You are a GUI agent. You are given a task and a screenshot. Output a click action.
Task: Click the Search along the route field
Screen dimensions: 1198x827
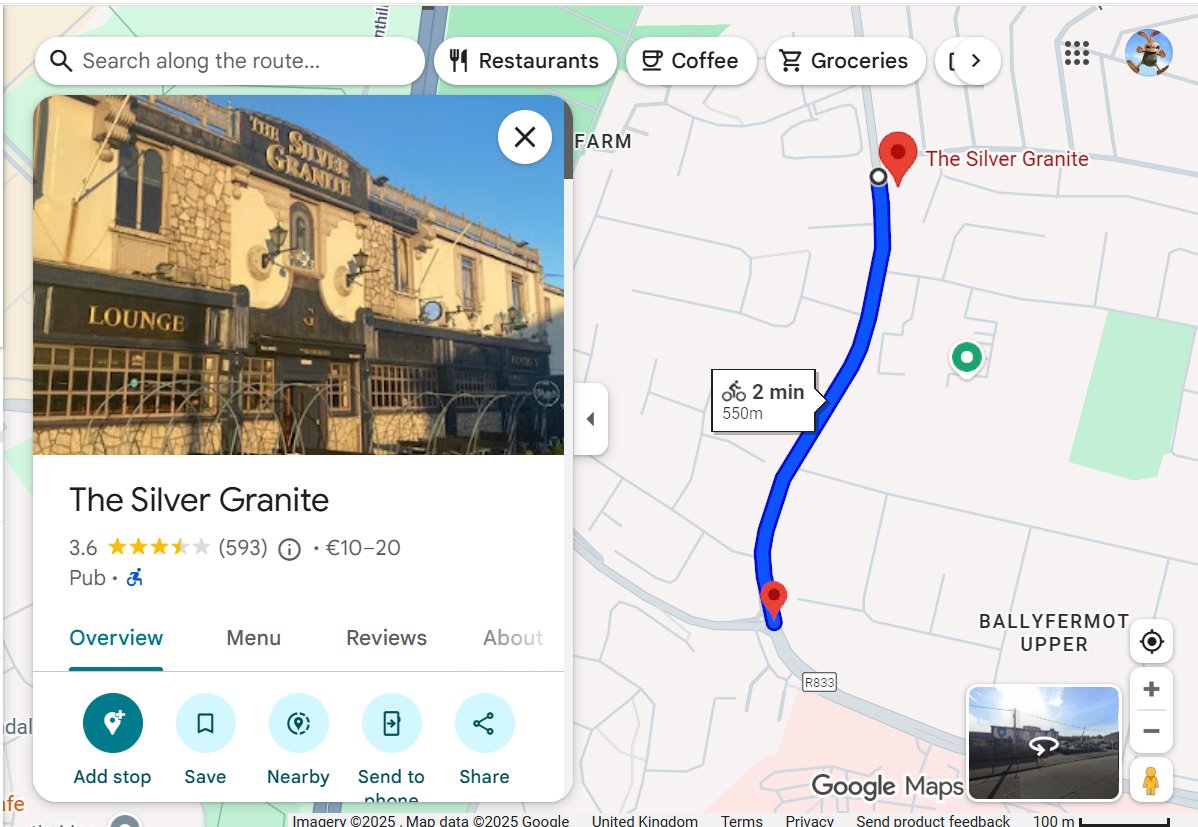[229, 61]
